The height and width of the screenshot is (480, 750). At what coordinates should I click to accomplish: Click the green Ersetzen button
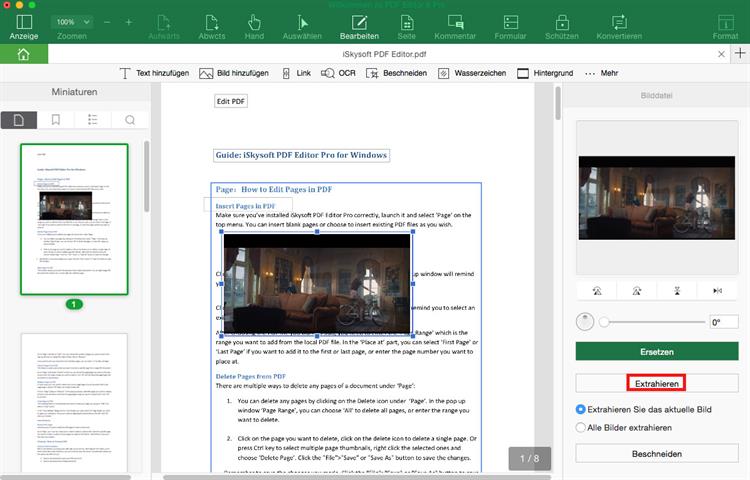click(657, 351)
